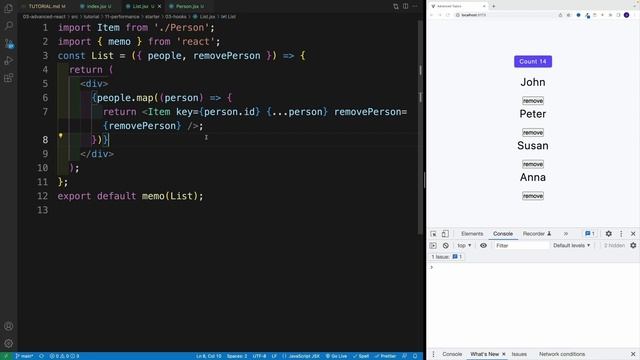
Task: Click remove button under Peter
Action: click(x=533, y=132)
